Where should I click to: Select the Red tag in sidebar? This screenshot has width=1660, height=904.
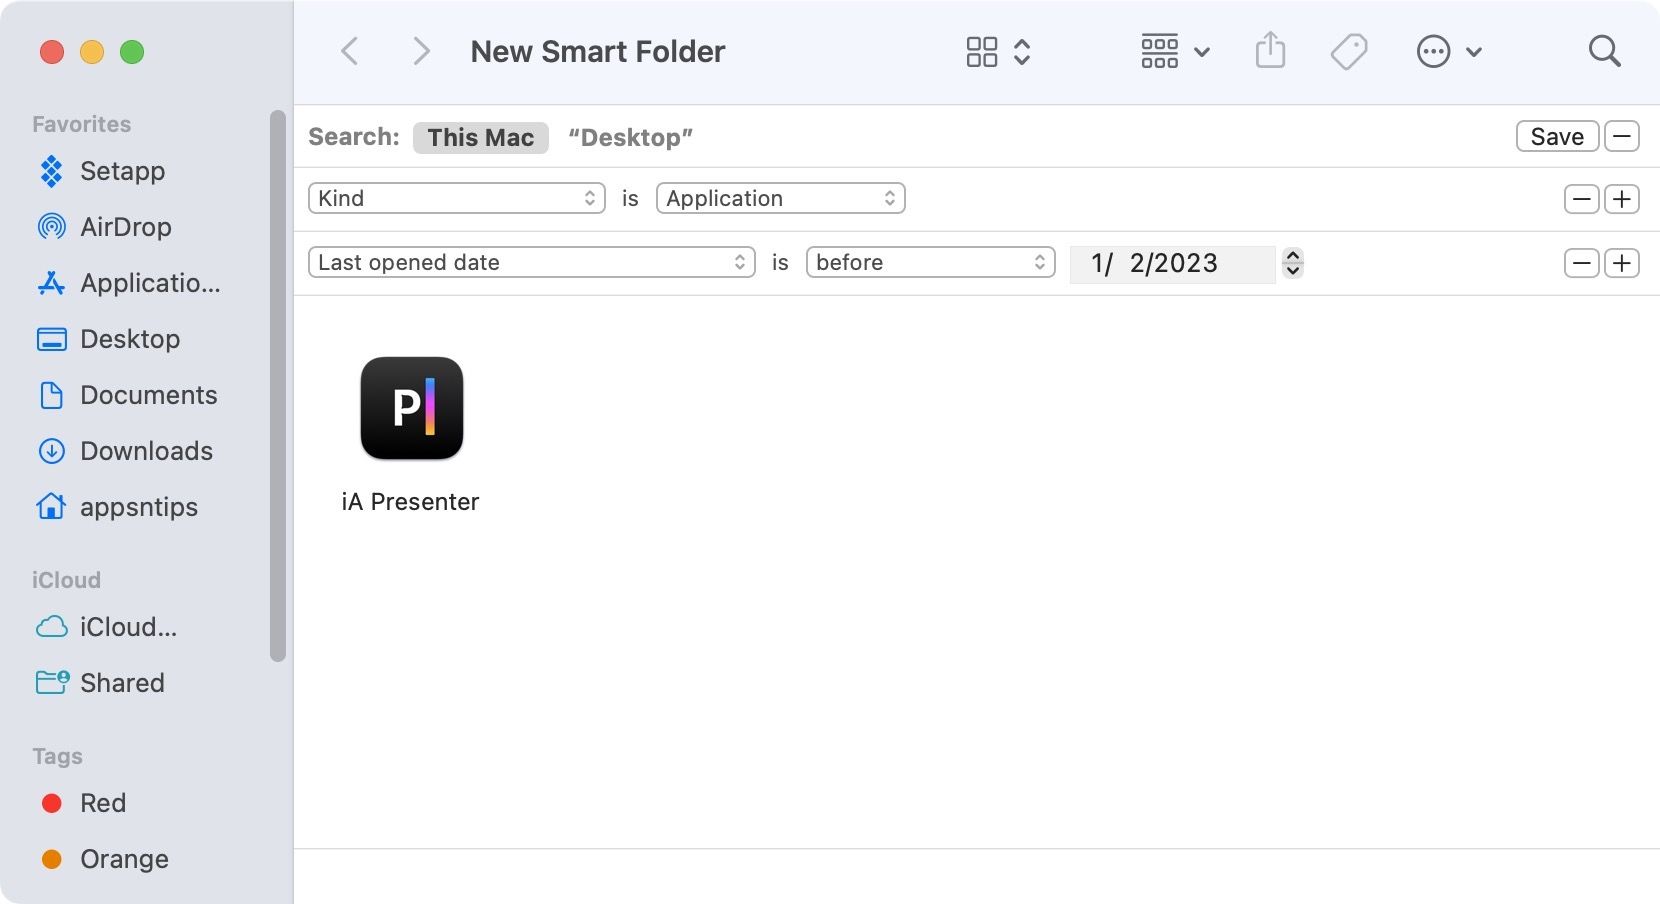[x=102, y=803]
